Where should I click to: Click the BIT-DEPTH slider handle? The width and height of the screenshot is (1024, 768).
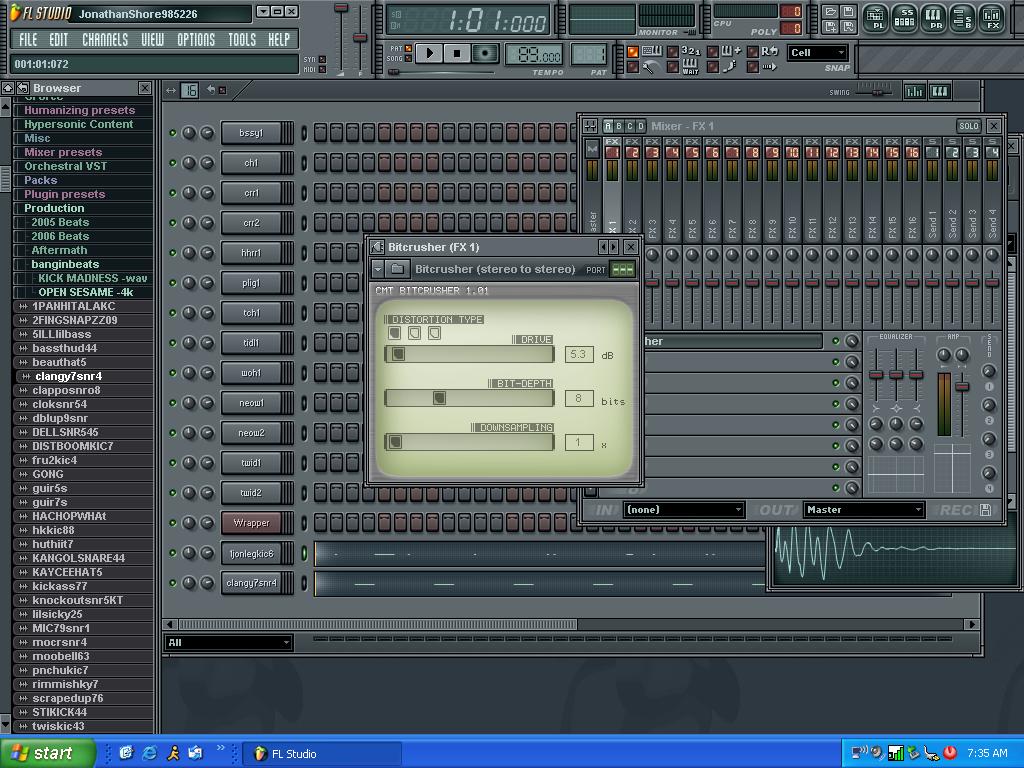click(x=440, y=398)
